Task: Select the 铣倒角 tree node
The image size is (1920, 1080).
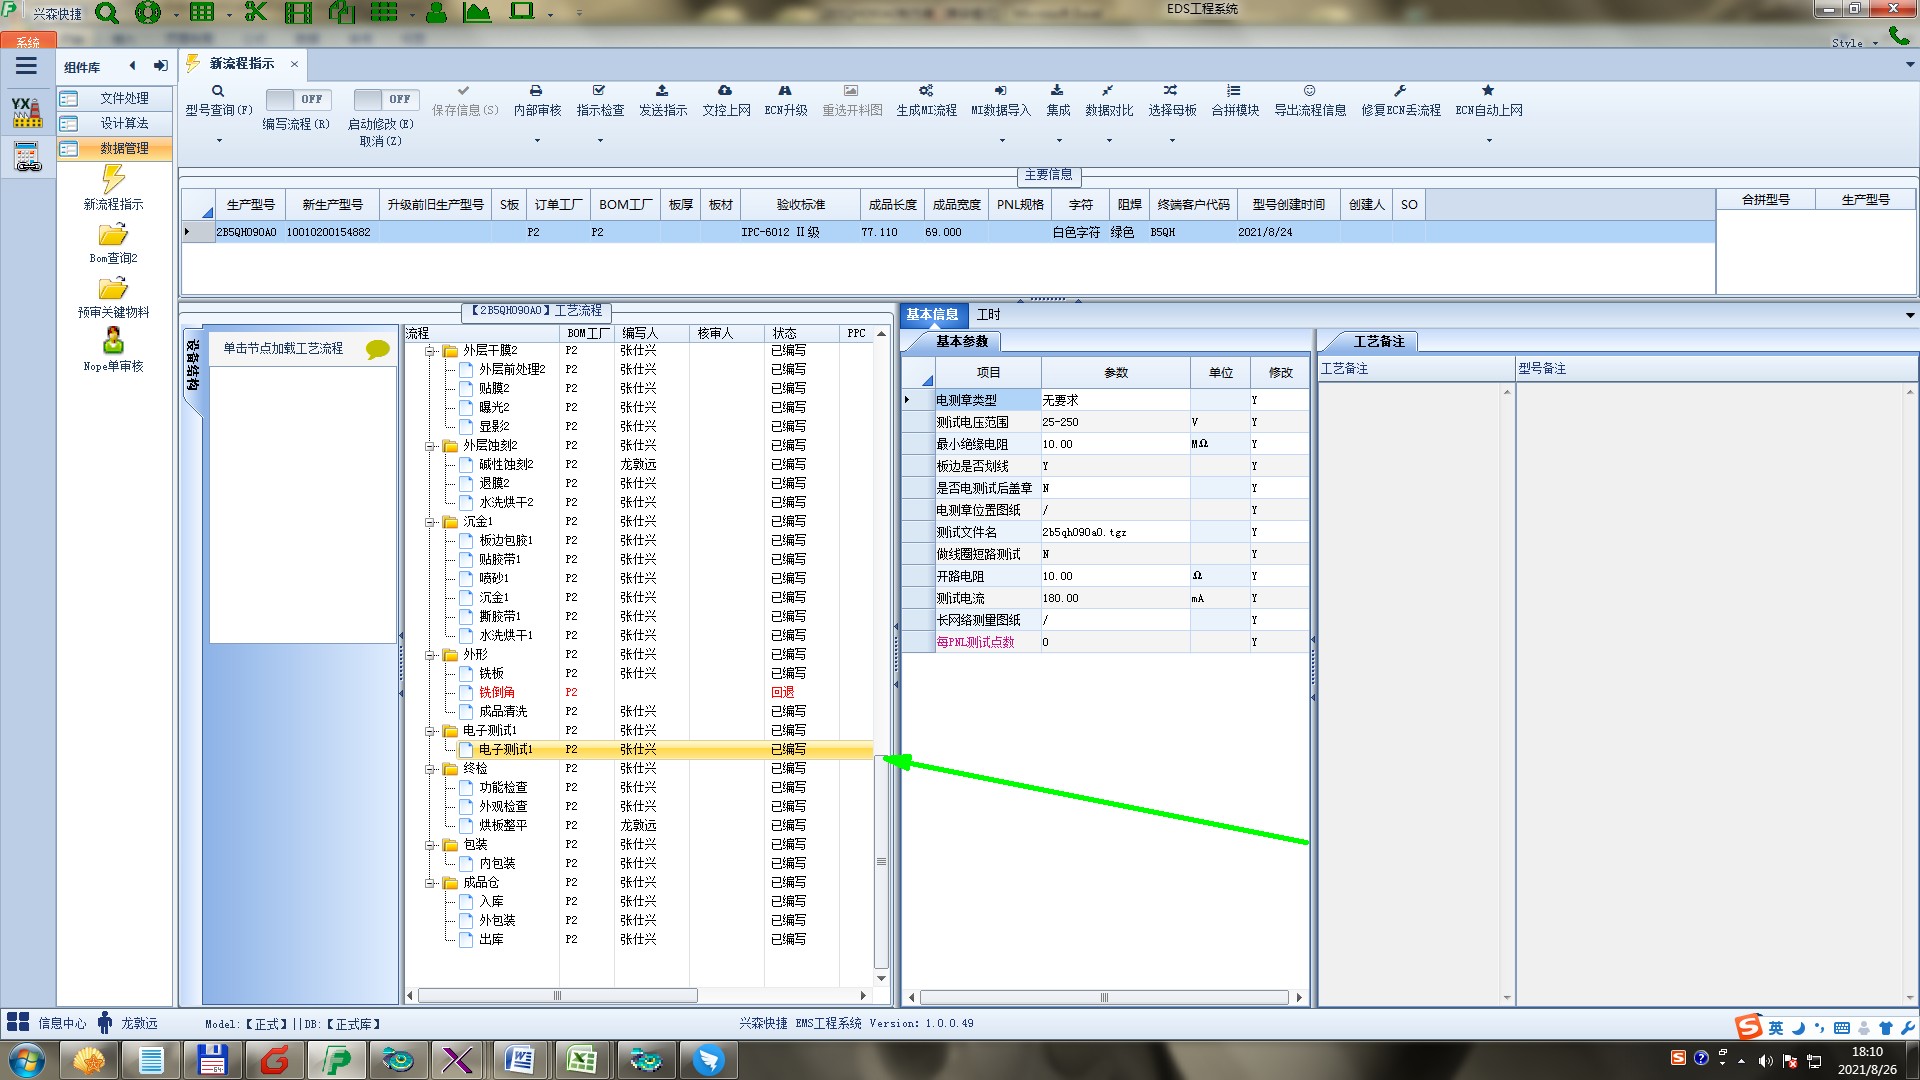Action: click(496, 692)
